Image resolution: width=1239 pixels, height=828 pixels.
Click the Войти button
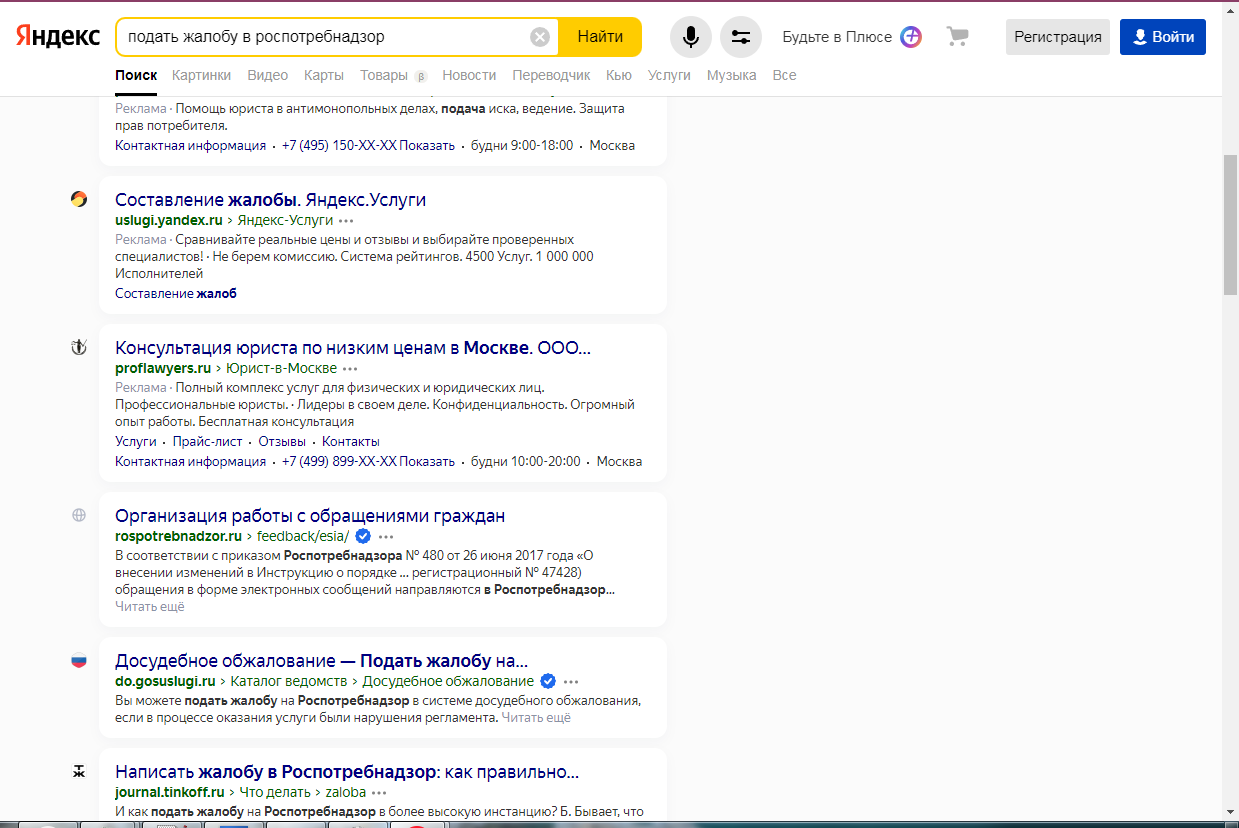point(1163,37)
